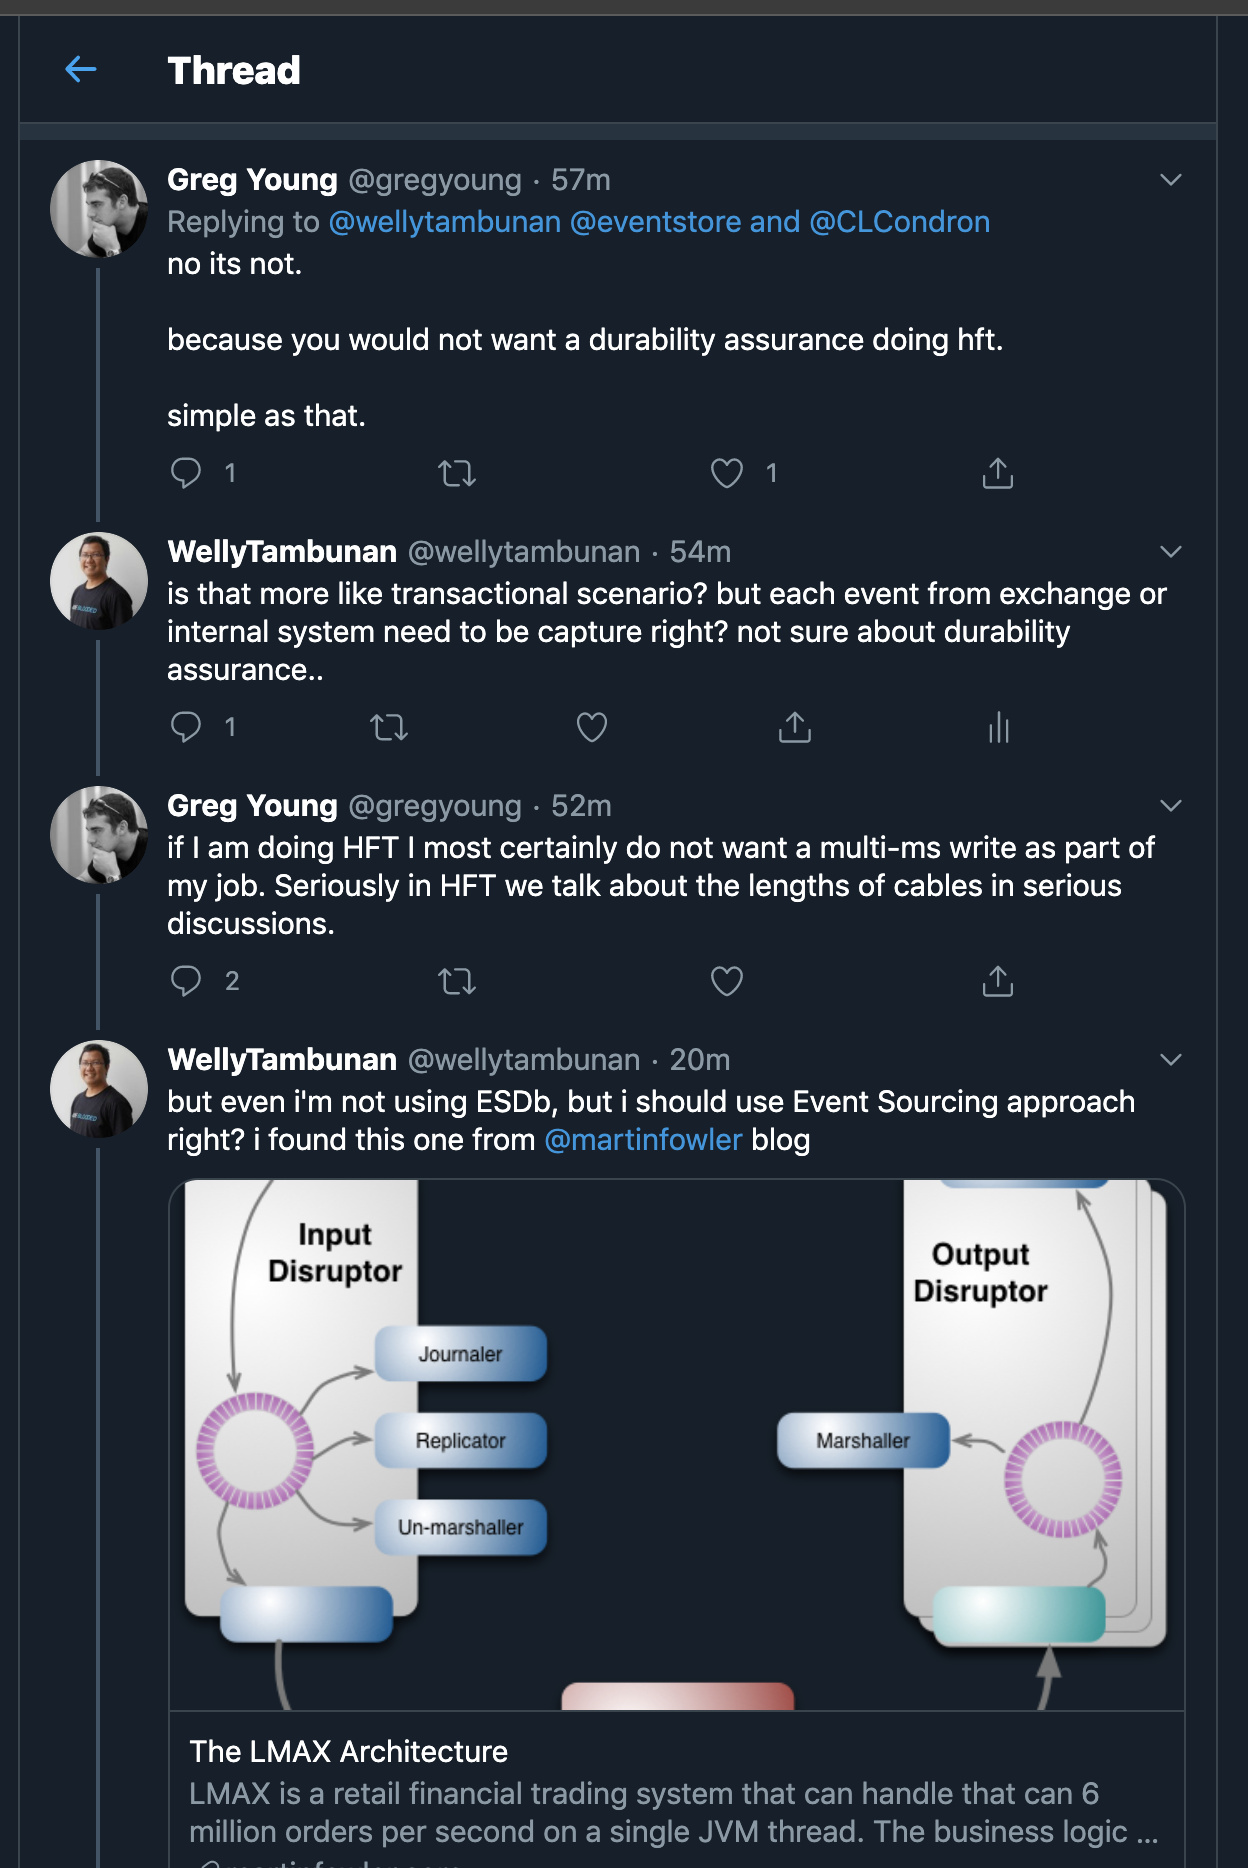The image size is (1248, 1868).
Task: Retweet WellyTambunan's 54m tweet
Action: (389, 726)
